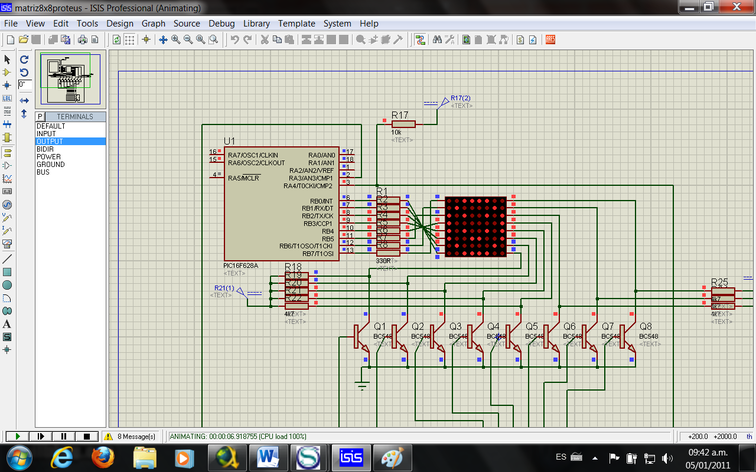Screen dimensions: 756x472
Task: Transfer the netlist to ARES
Action: 550,40
